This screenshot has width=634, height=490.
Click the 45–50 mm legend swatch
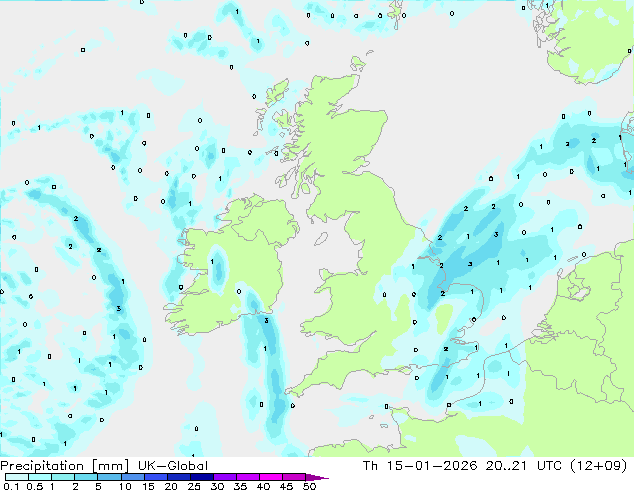[293, 477]
